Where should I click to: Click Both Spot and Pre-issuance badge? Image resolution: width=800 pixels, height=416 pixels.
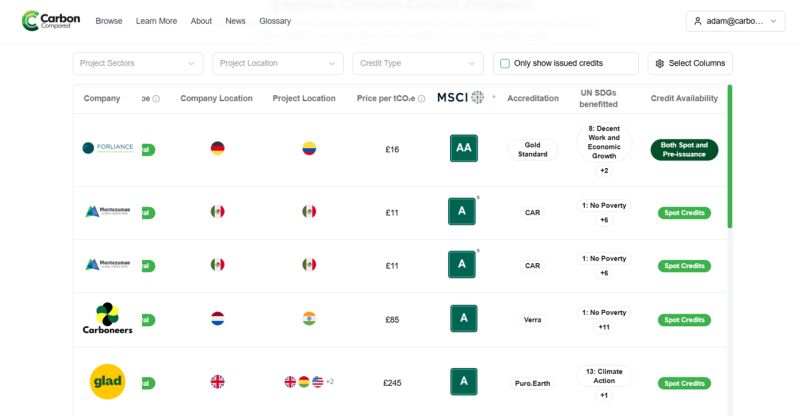tap(684, 150)
